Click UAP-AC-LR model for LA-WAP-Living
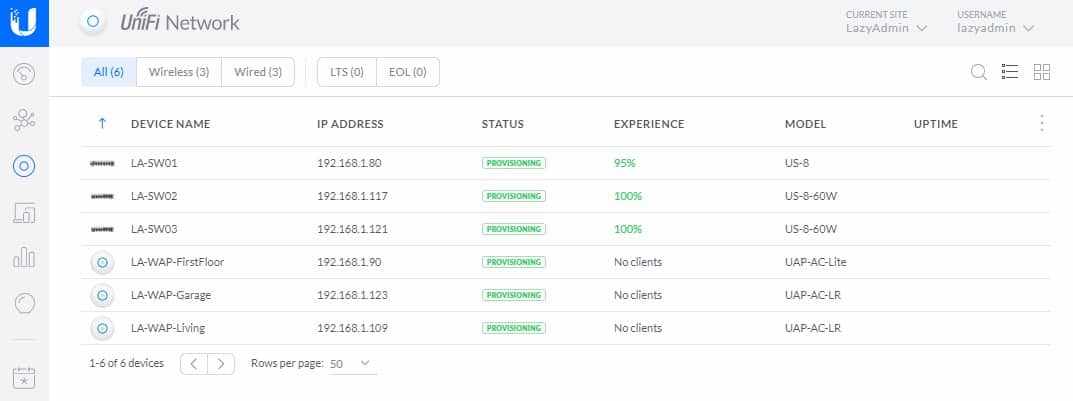Viewport: 1073px width, 401px height. [x=813, y=328]
